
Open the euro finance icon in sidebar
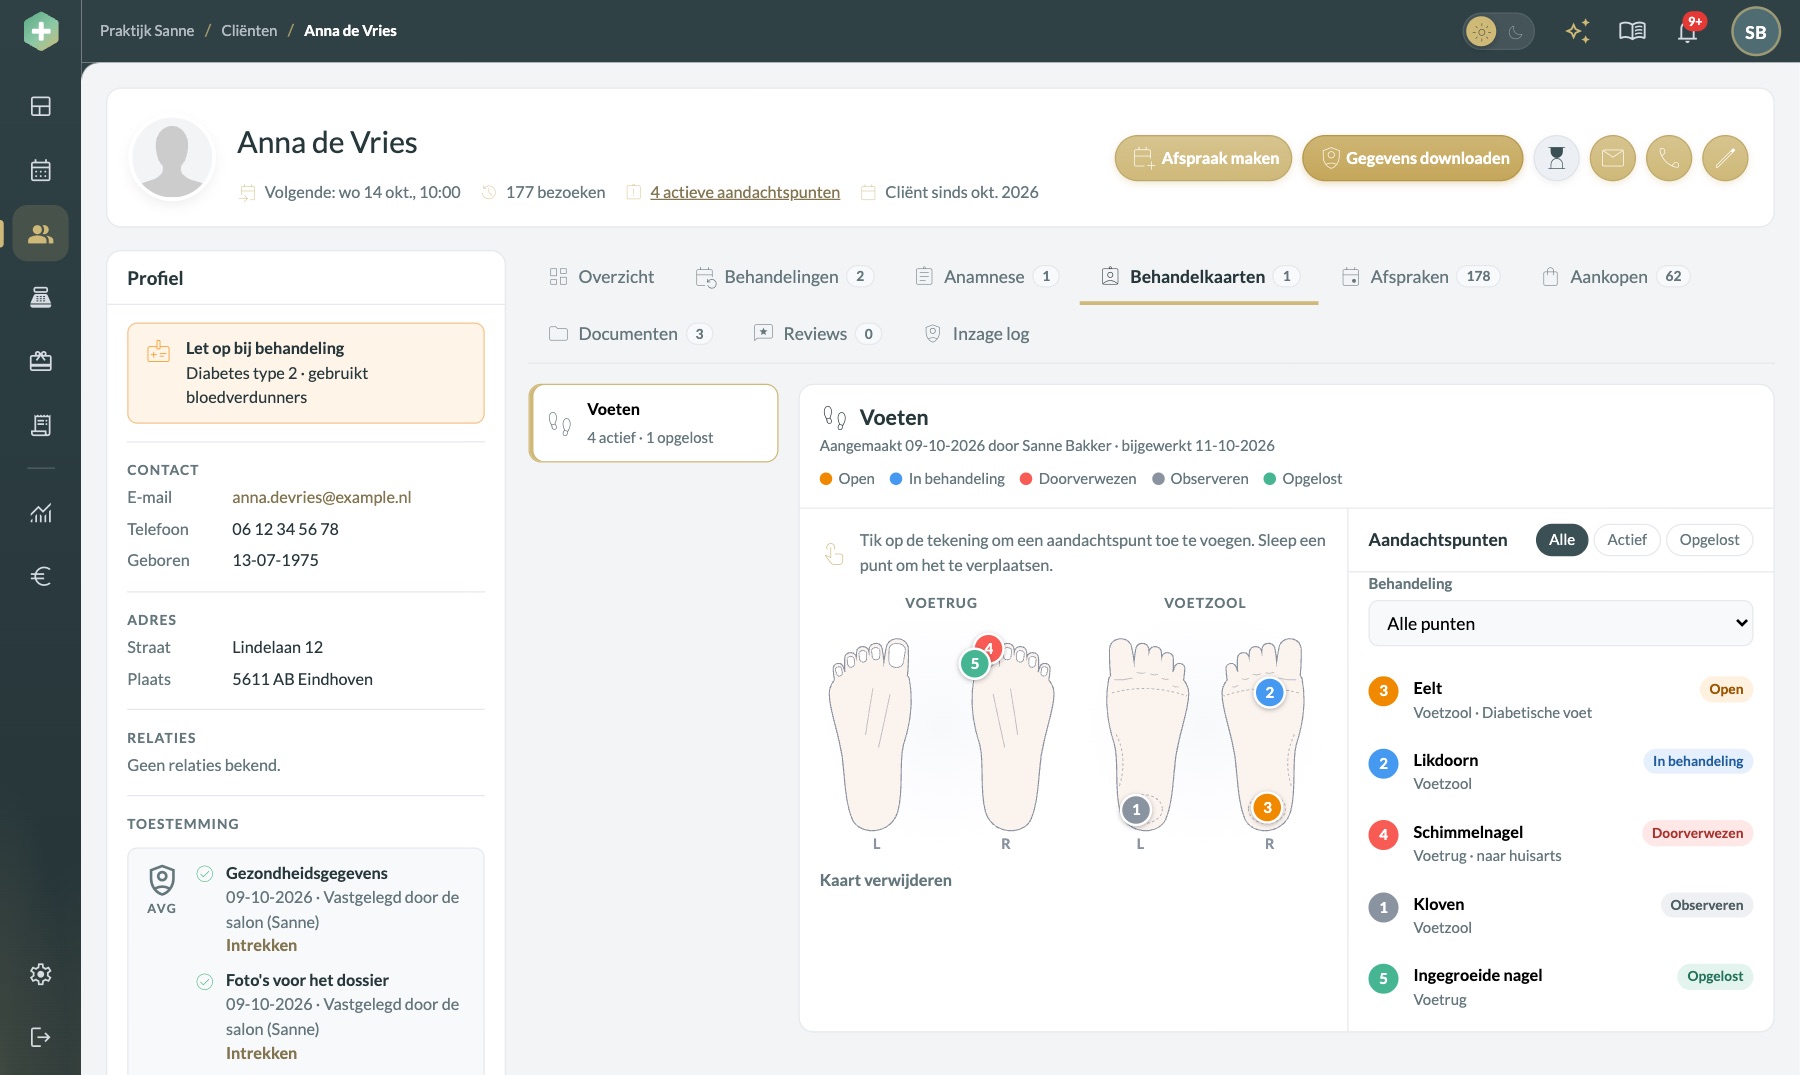click(x=40, y=576)
